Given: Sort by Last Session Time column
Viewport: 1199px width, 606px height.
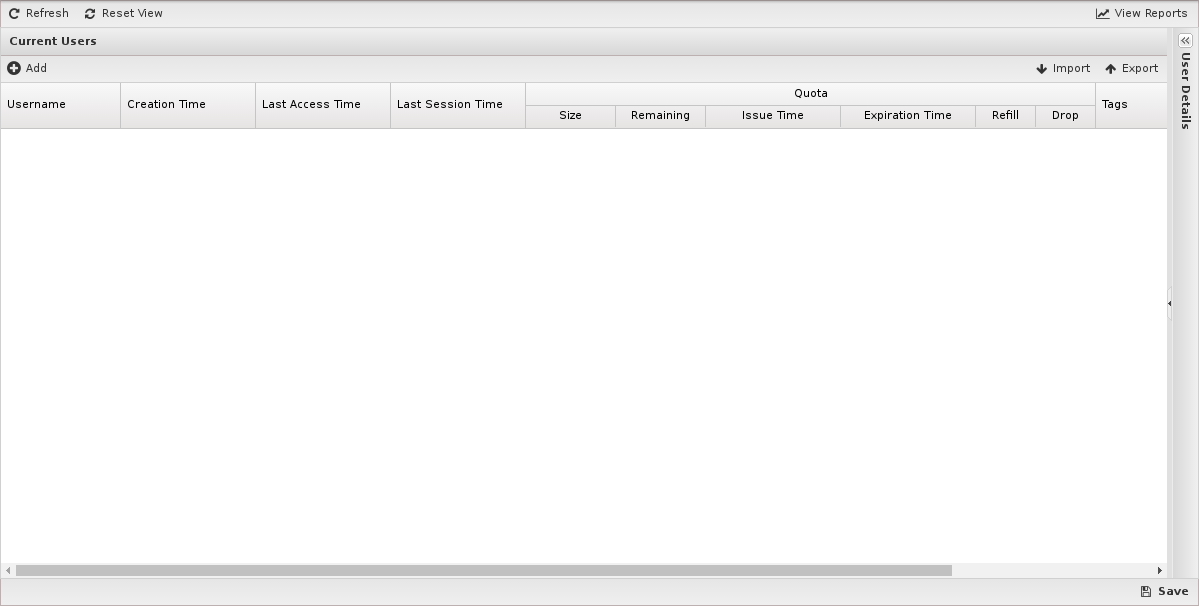Looking at the screenshot, I should click(458, 105).
